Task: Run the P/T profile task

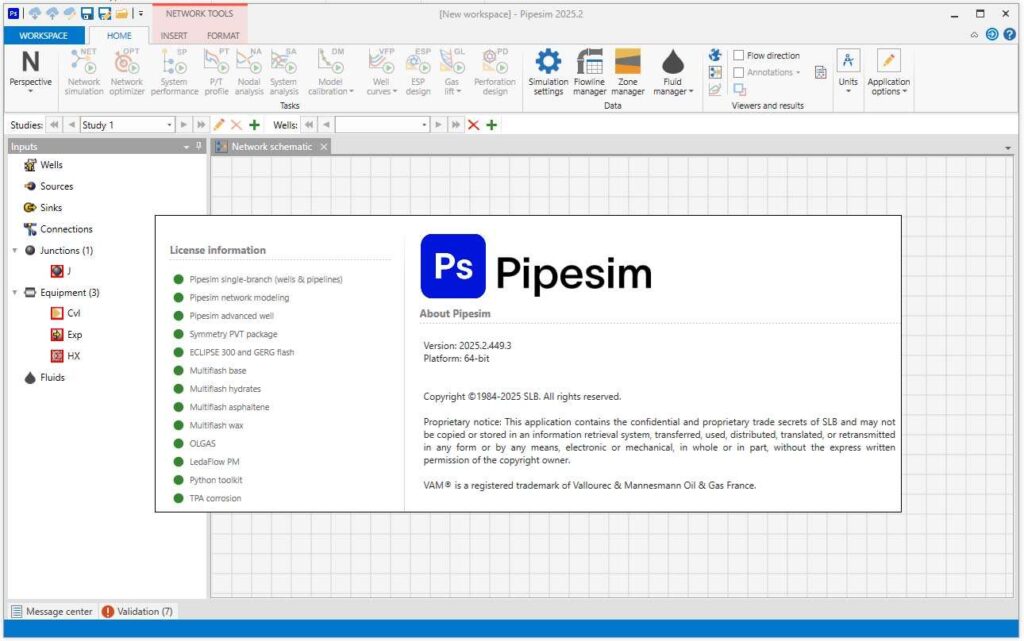Action: [x=216, y=72]
